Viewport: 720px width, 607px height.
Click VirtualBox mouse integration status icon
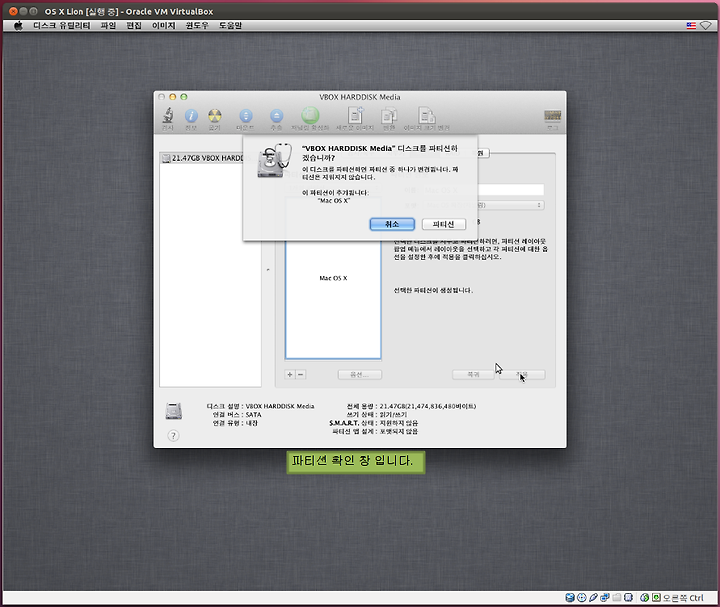coord(644,597)
